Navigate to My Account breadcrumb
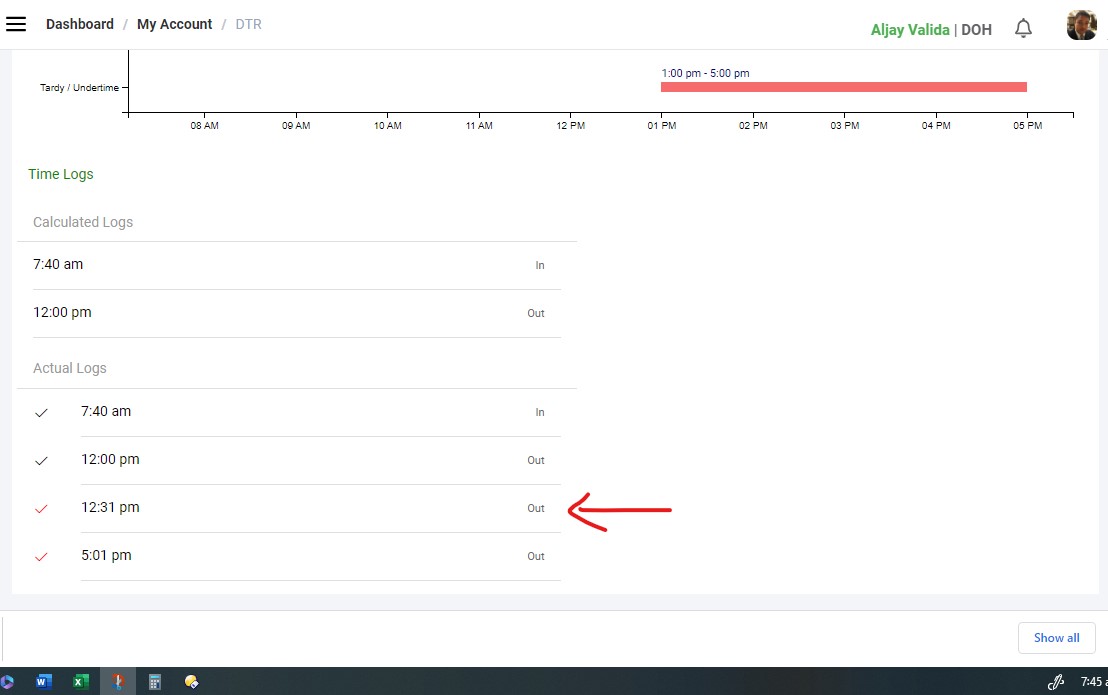1108x695 pixels. [174, 24]
